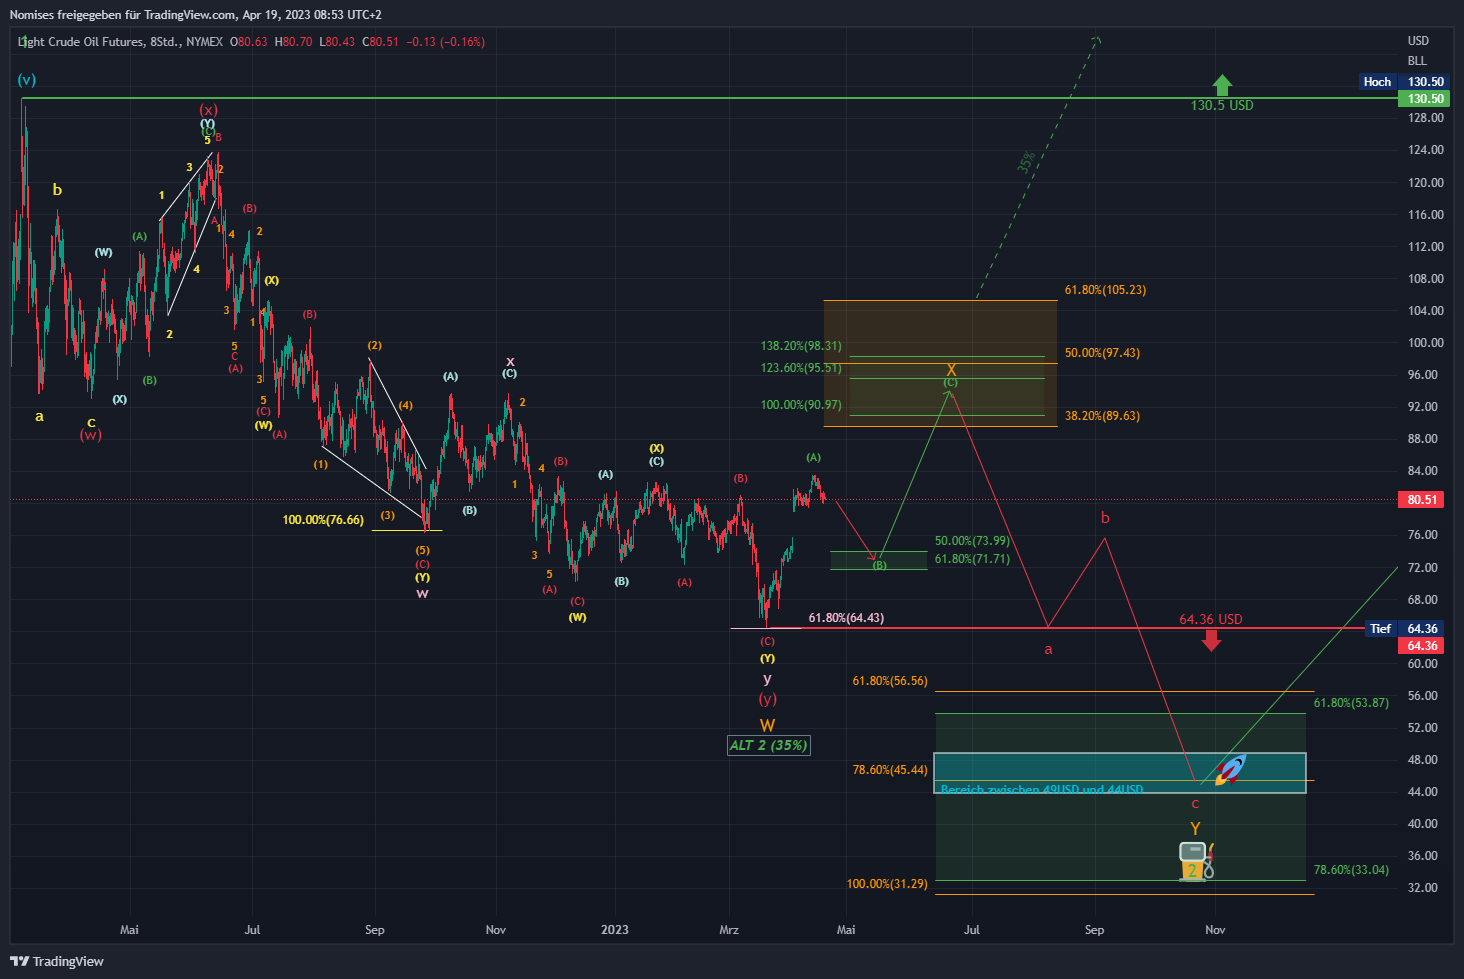
Task: Click the white label 61.80%(64.43)
Action: pyautogui.click(x=846, y=618)
